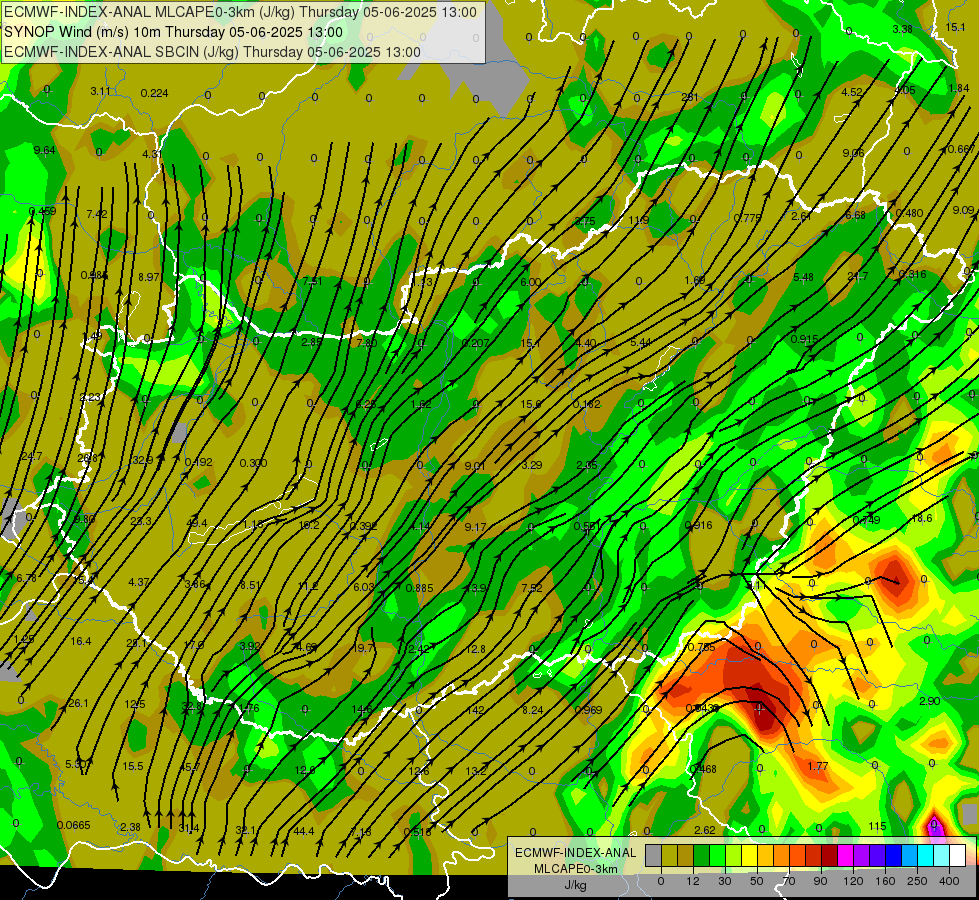
Task: Select the legend tick label 400
Action: click(949, 881)
